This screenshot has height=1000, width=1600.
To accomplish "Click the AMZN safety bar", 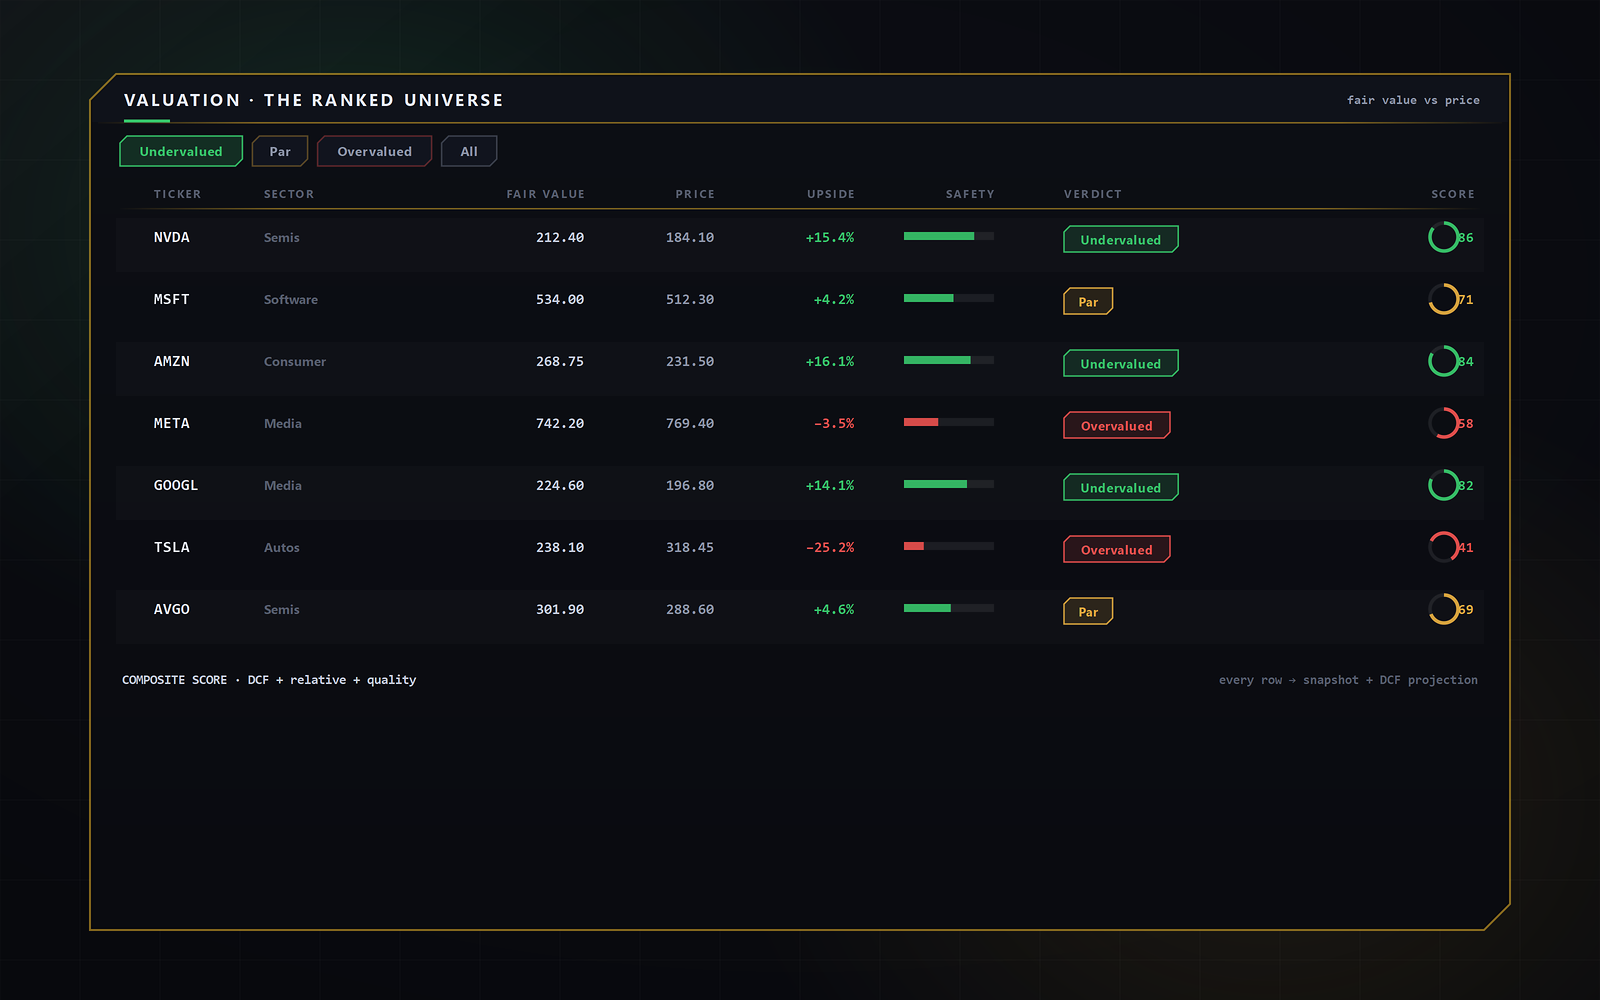I will 949,360.
